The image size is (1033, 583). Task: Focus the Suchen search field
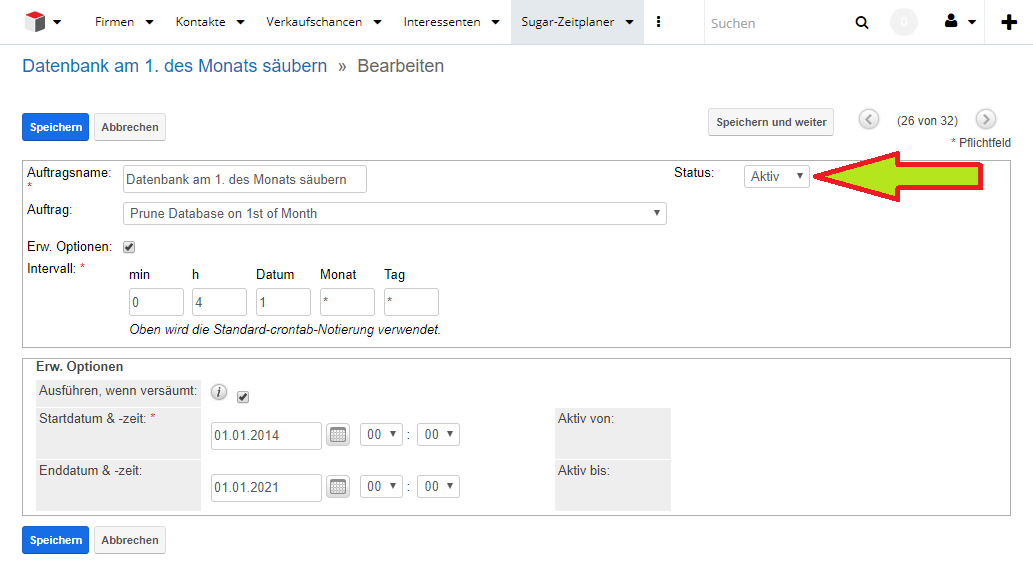click(x=777, y=23)
